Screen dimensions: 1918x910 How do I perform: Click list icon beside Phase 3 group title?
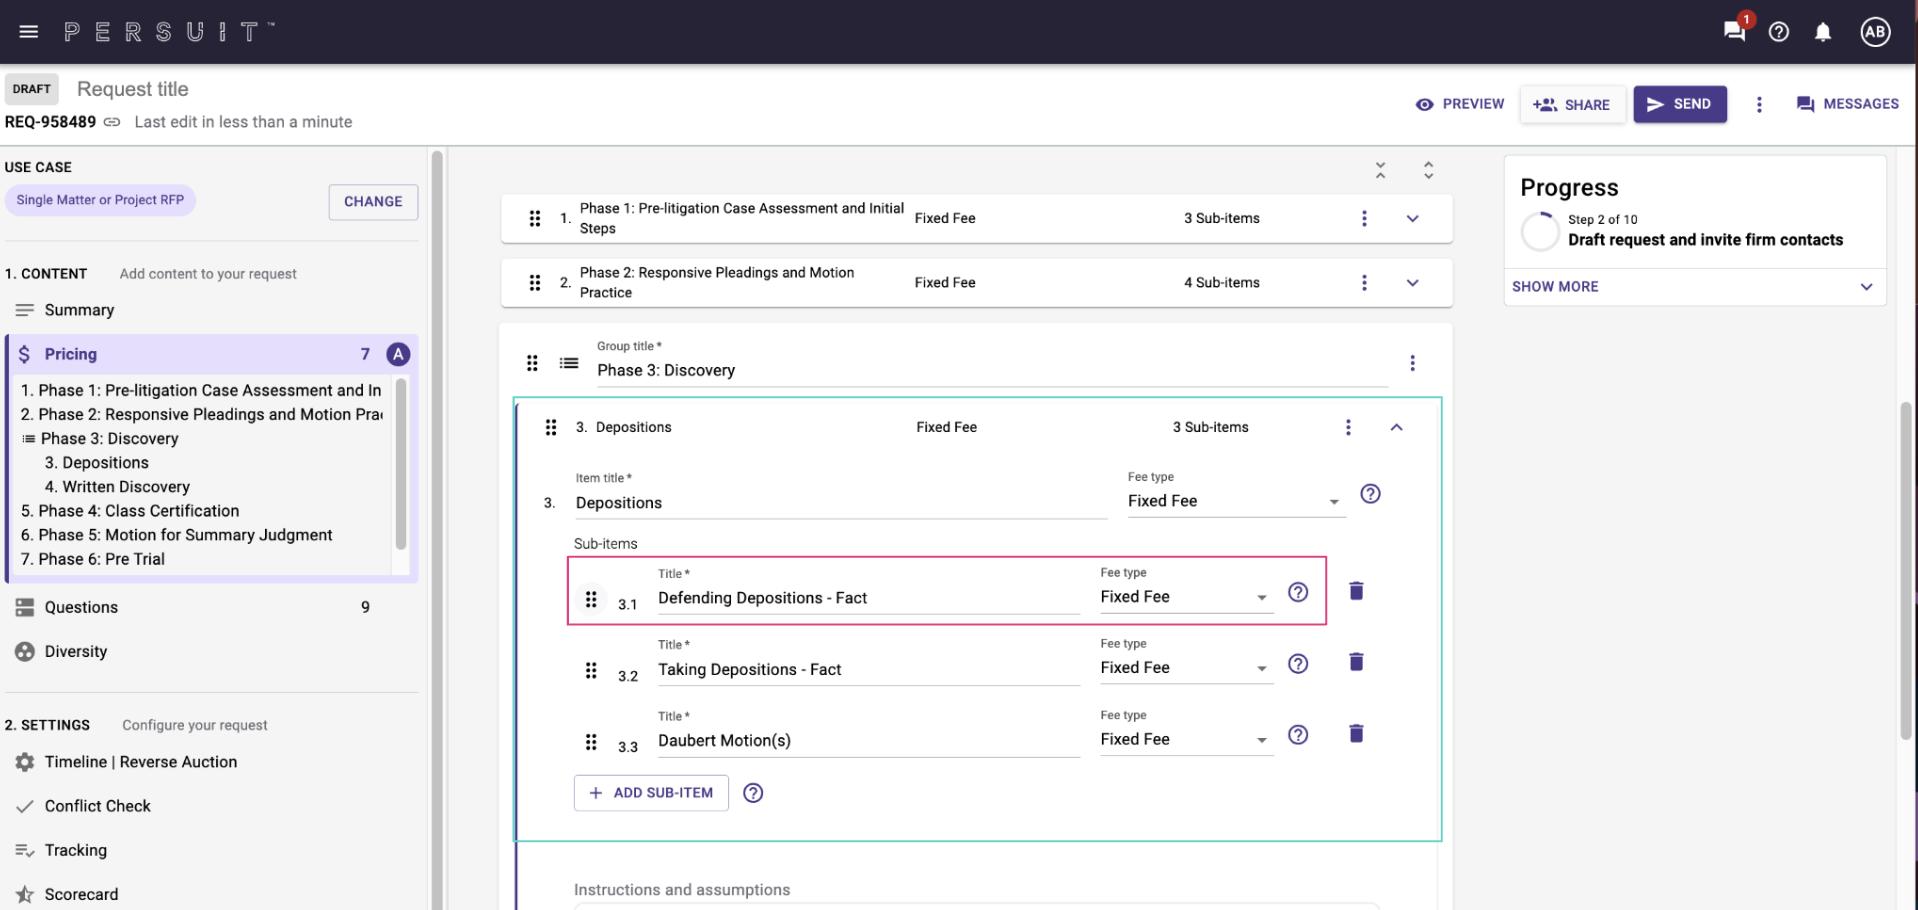[x=569, y=363]
